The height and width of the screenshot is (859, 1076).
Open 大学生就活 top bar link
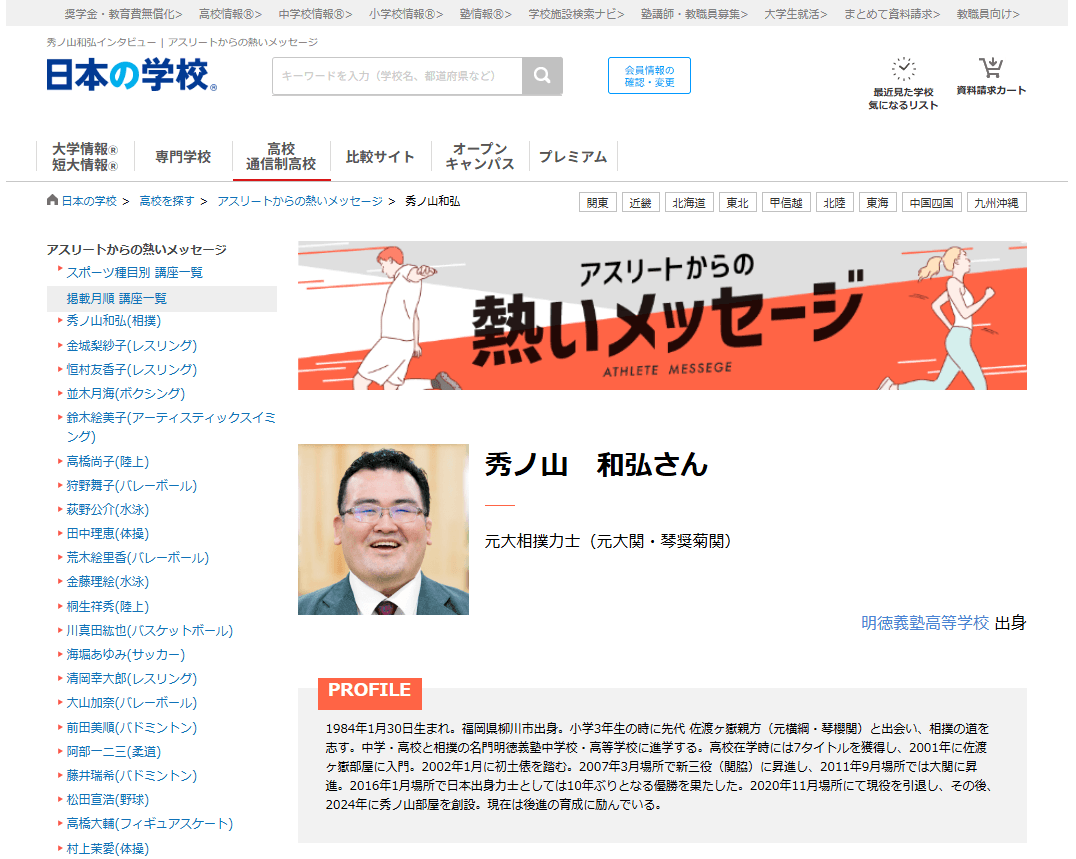click(x=796, y=14)
